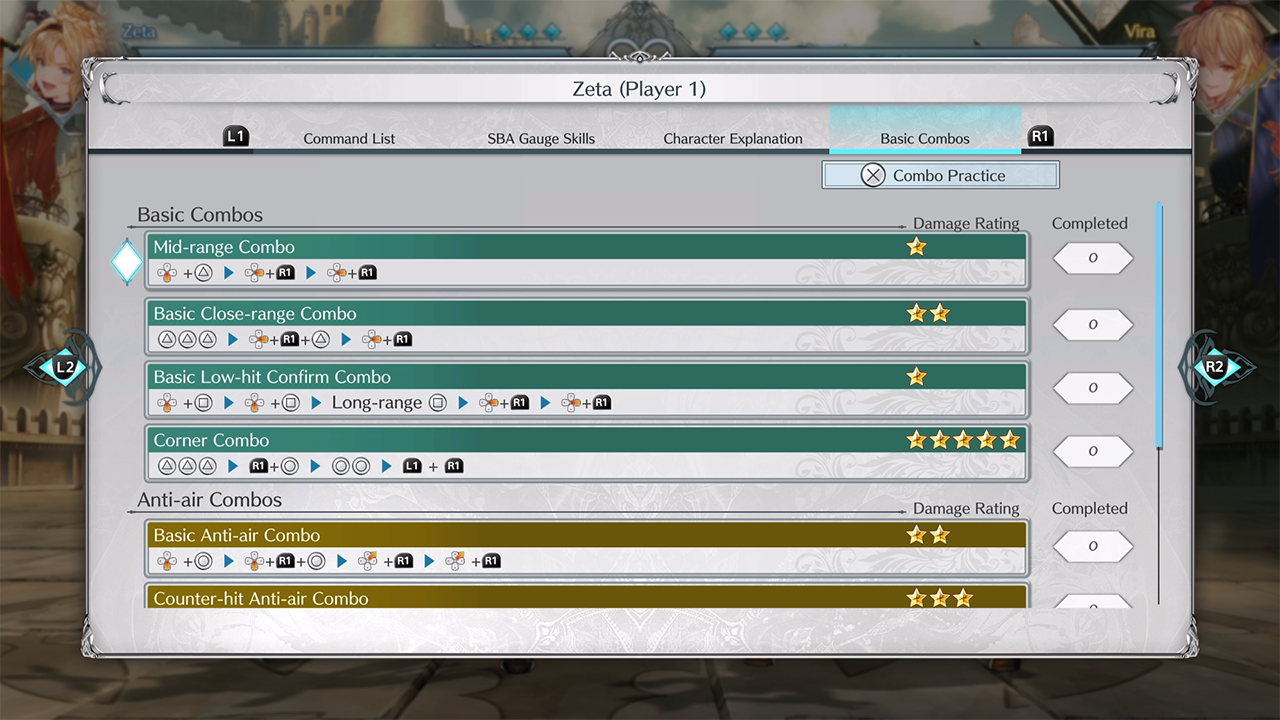This screenshot has height=720, width=1280.
Task: Click the Completed counter for Mid-range Combo
Action: point(1092,258)
